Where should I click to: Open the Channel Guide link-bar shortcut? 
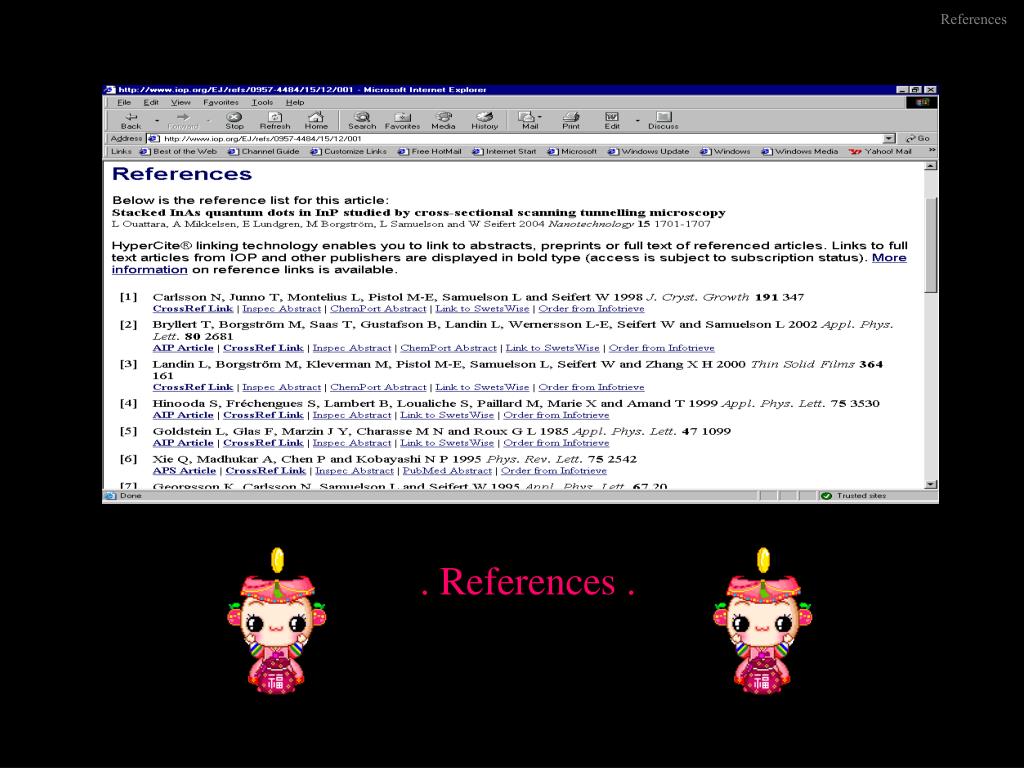pyautogui.click(x=264, y=152)
